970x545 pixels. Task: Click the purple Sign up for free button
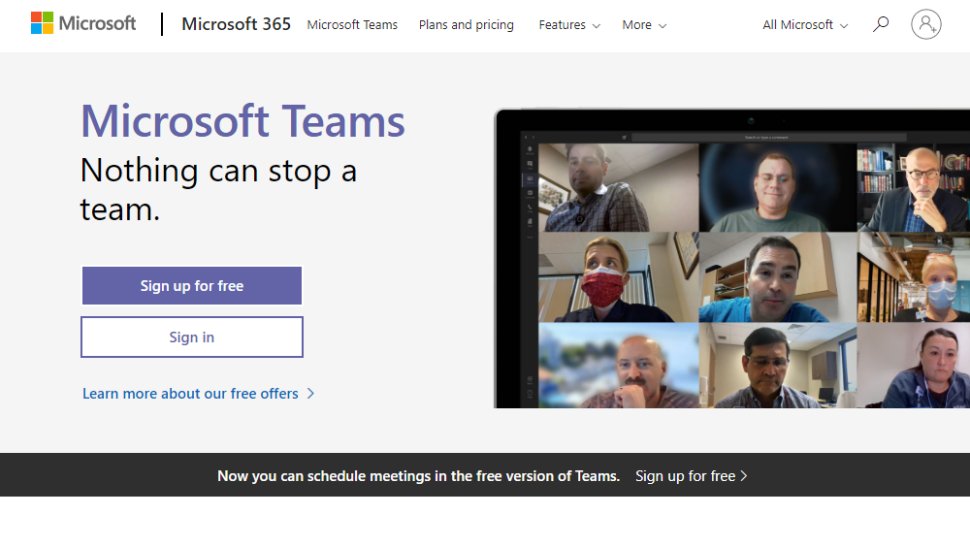pyautogui.click(x=192, y=286)
